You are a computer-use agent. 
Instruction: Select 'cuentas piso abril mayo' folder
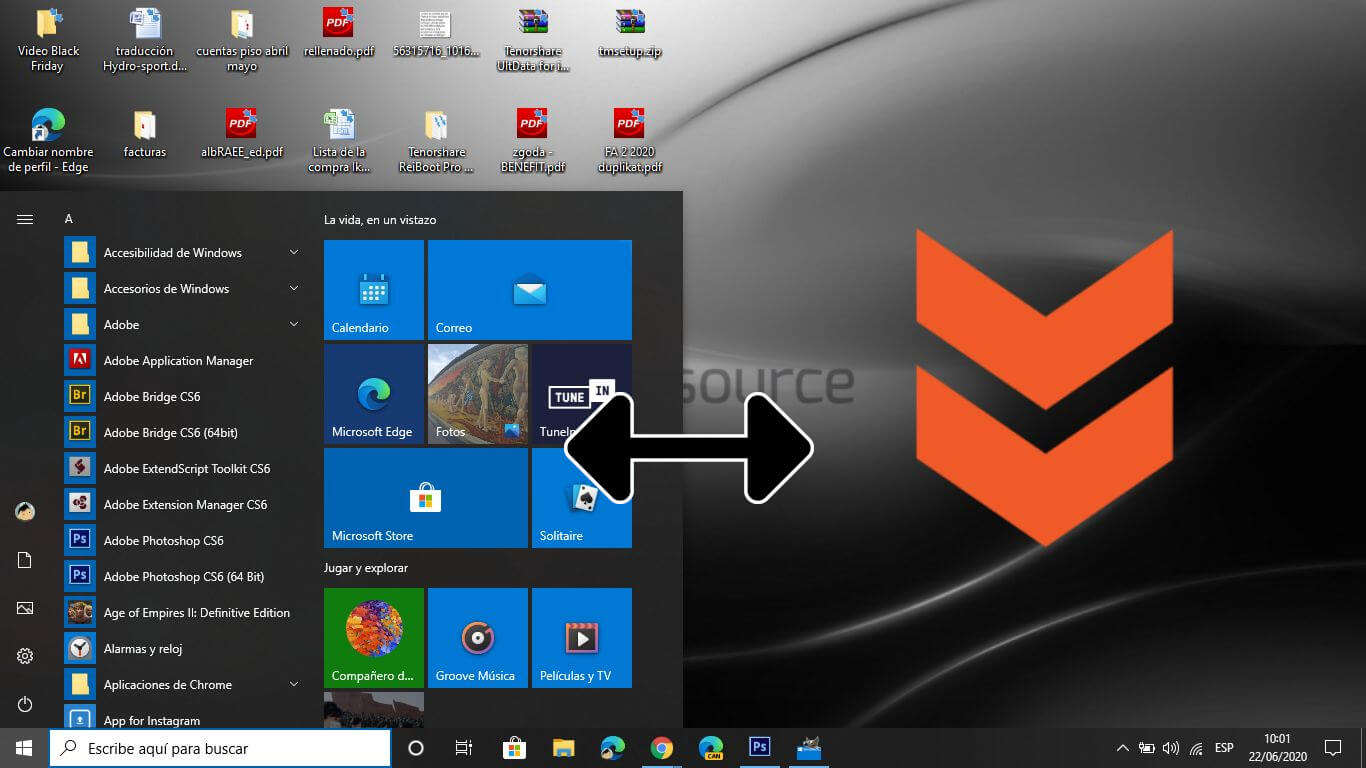pyautogui.click(x=241, y=40)
